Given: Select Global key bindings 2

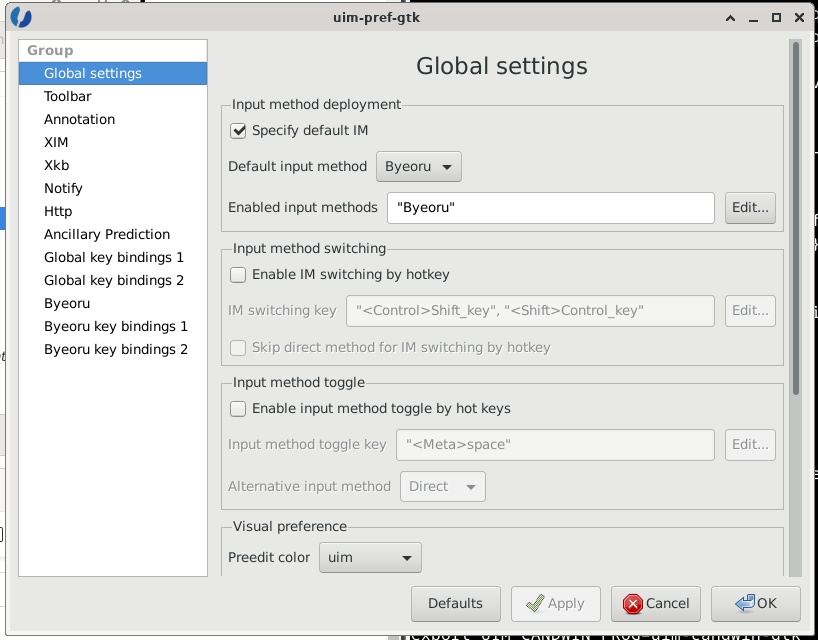Looking at the screenshot, I should click(113, 280).
